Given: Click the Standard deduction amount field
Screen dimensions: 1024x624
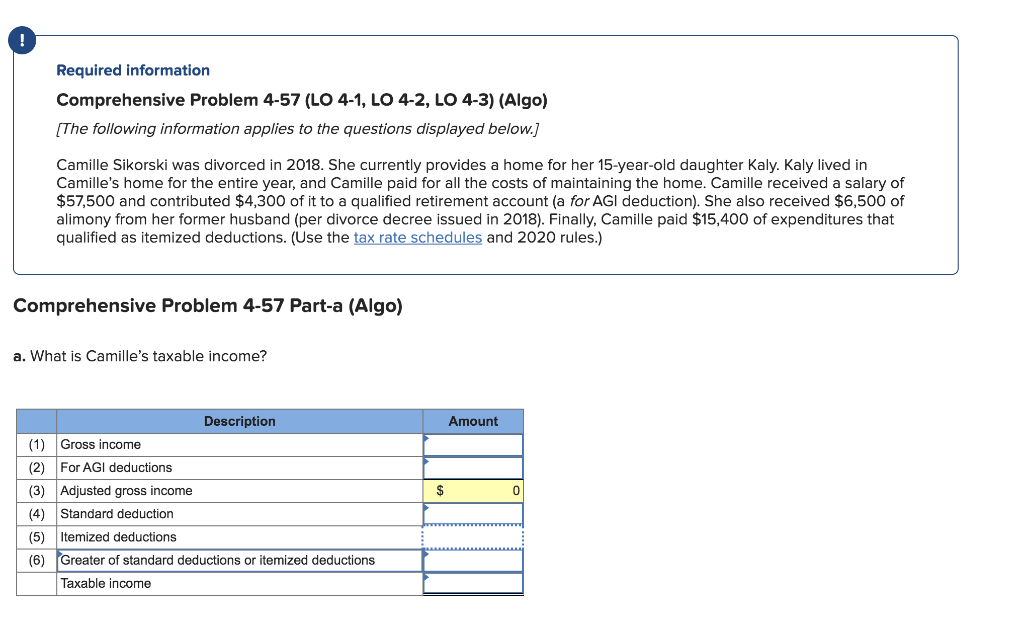Looking at the screenshot, I should pos(473,513).
